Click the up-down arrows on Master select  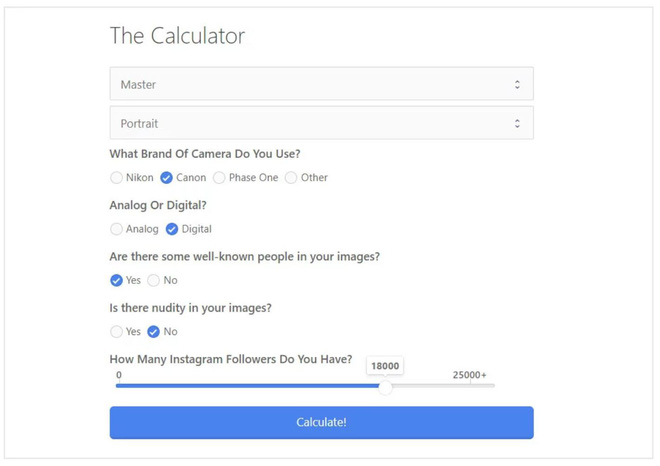517,84
